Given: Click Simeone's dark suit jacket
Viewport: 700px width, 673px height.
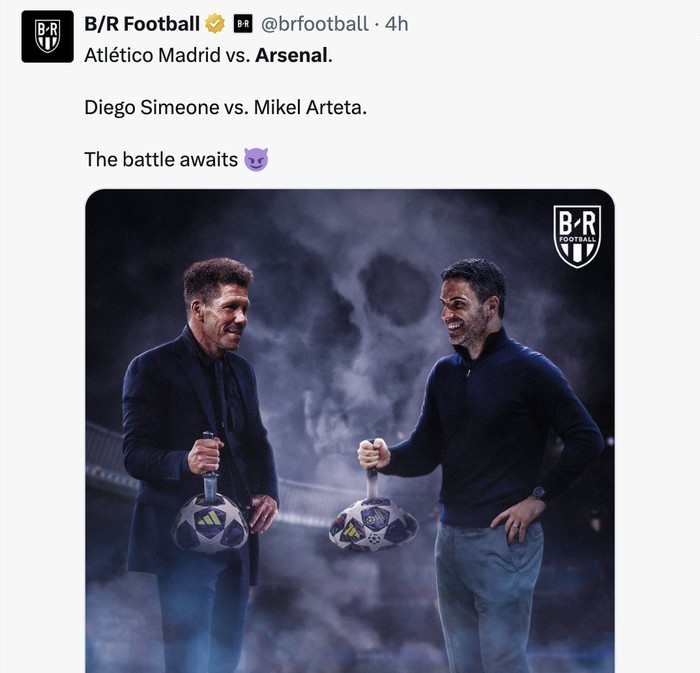Looking at the screenshot, I should [x=160, y=420].
